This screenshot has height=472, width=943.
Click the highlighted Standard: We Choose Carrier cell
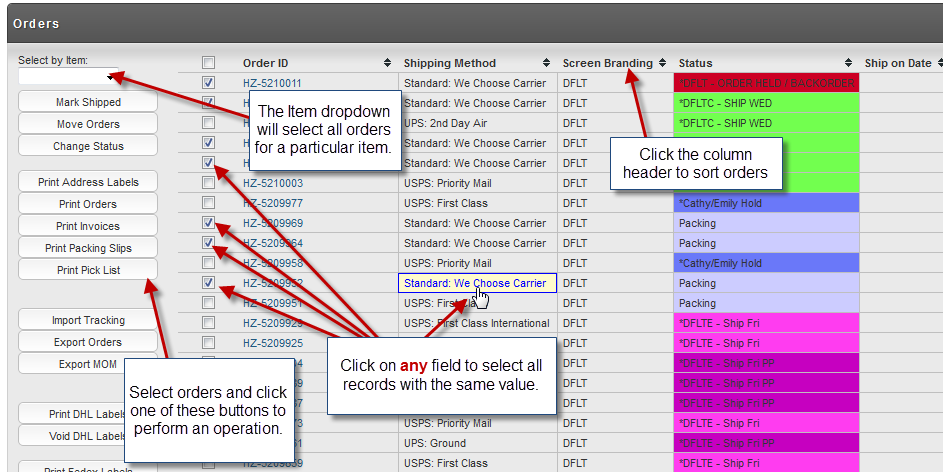click(x=478, y=283)
